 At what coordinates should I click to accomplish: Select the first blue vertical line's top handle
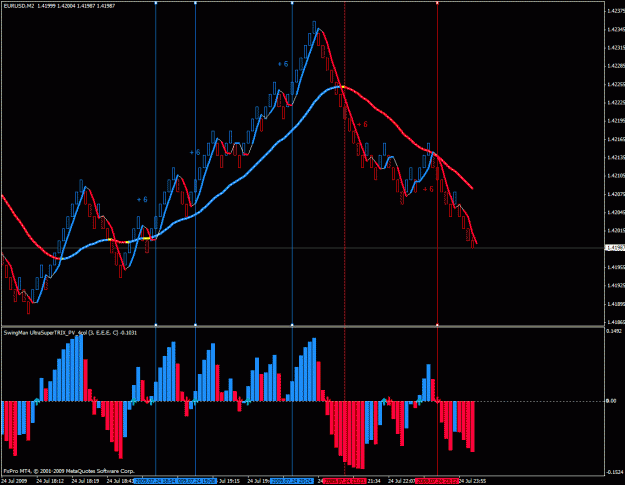(155, 3)
